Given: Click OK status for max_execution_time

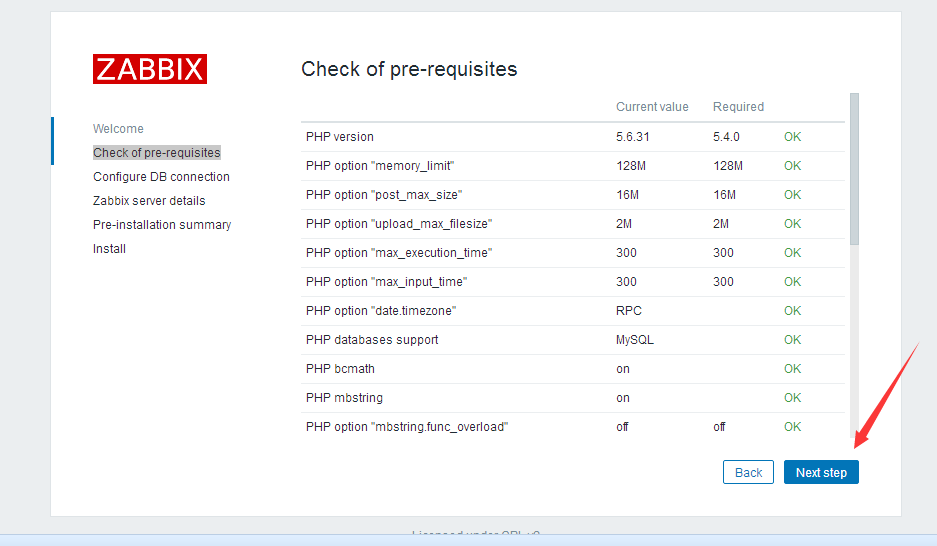Looking at the screenshot, I should point(792,253).
